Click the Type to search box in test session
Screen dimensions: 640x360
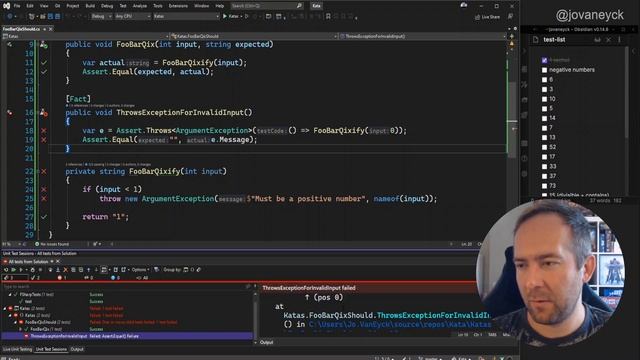(x=126, y=287)
